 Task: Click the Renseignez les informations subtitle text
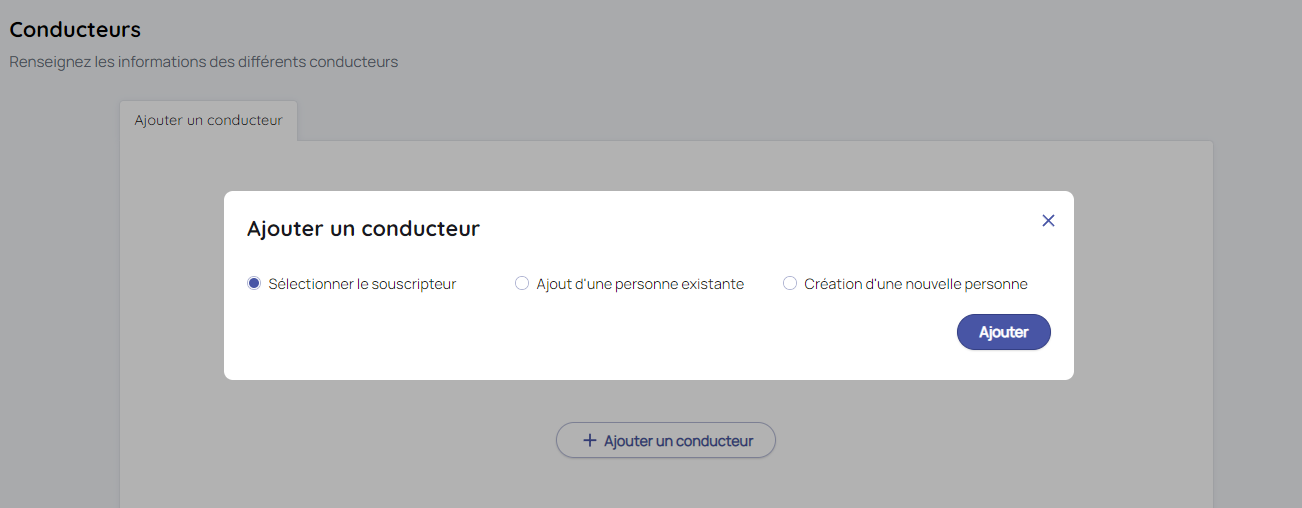click(x=204, y=62)
